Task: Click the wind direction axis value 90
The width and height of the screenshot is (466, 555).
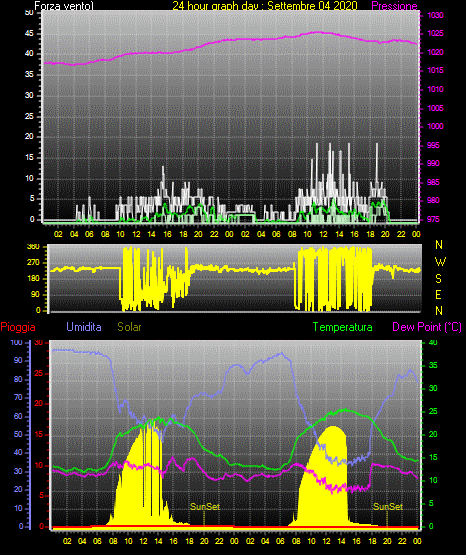Action: (35, 294)
